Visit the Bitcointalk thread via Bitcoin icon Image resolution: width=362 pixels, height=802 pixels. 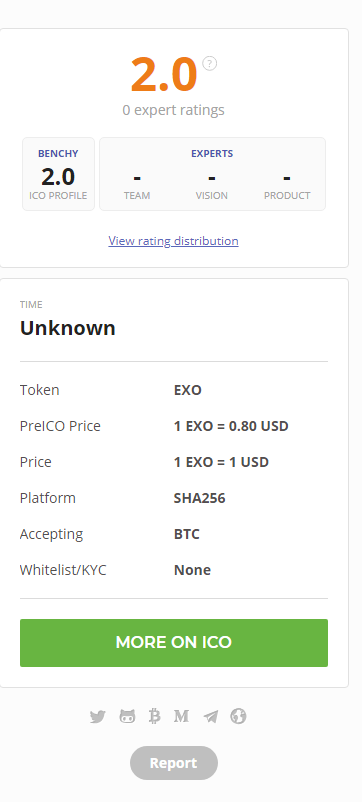154,717
